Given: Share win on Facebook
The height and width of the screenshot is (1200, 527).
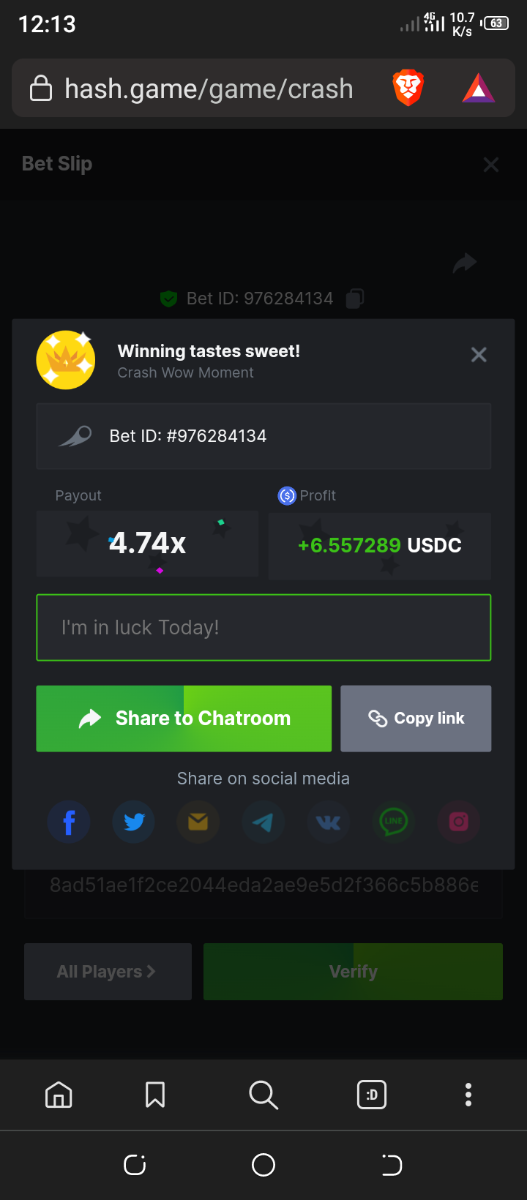Looking at the screenshot, I should pyautogui.click(x=69, y=823).
